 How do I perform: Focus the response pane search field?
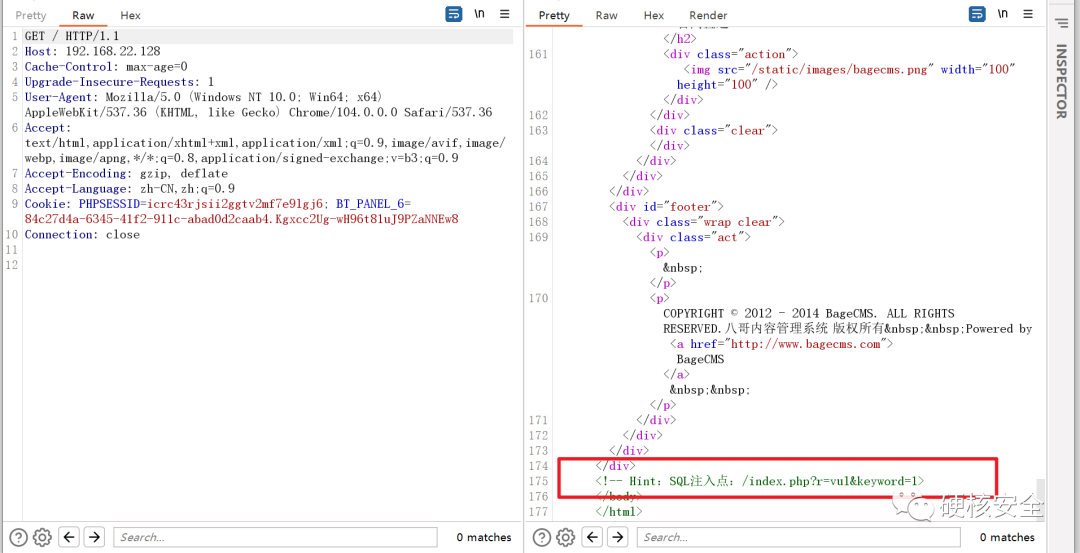(x=798, y=537)
